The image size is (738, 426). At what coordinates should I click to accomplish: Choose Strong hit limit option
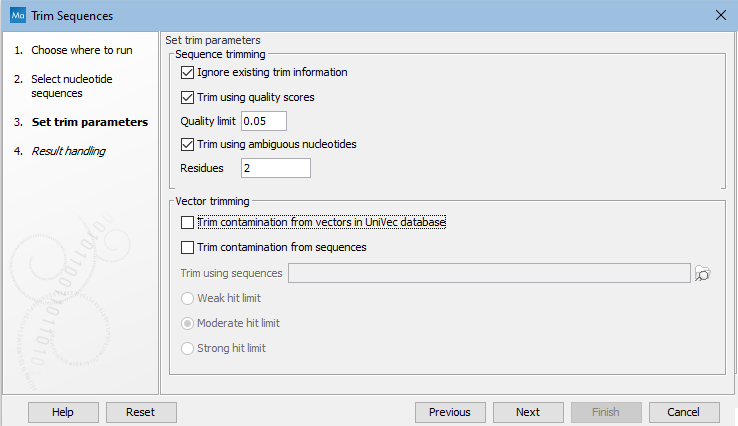point(187,348)
